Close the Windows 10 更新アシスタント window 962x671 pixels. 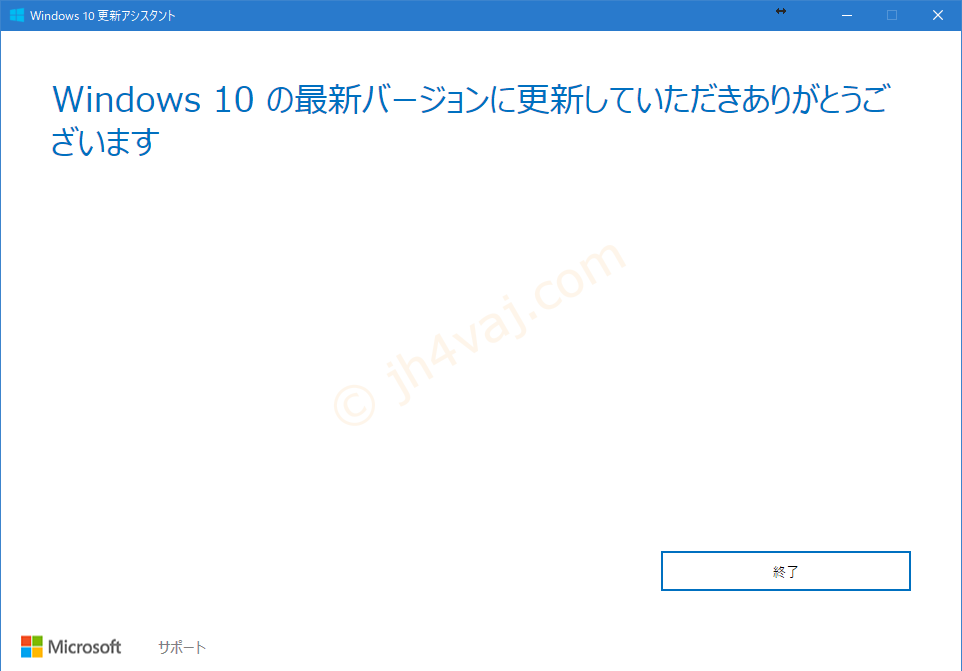click(937, 15)
